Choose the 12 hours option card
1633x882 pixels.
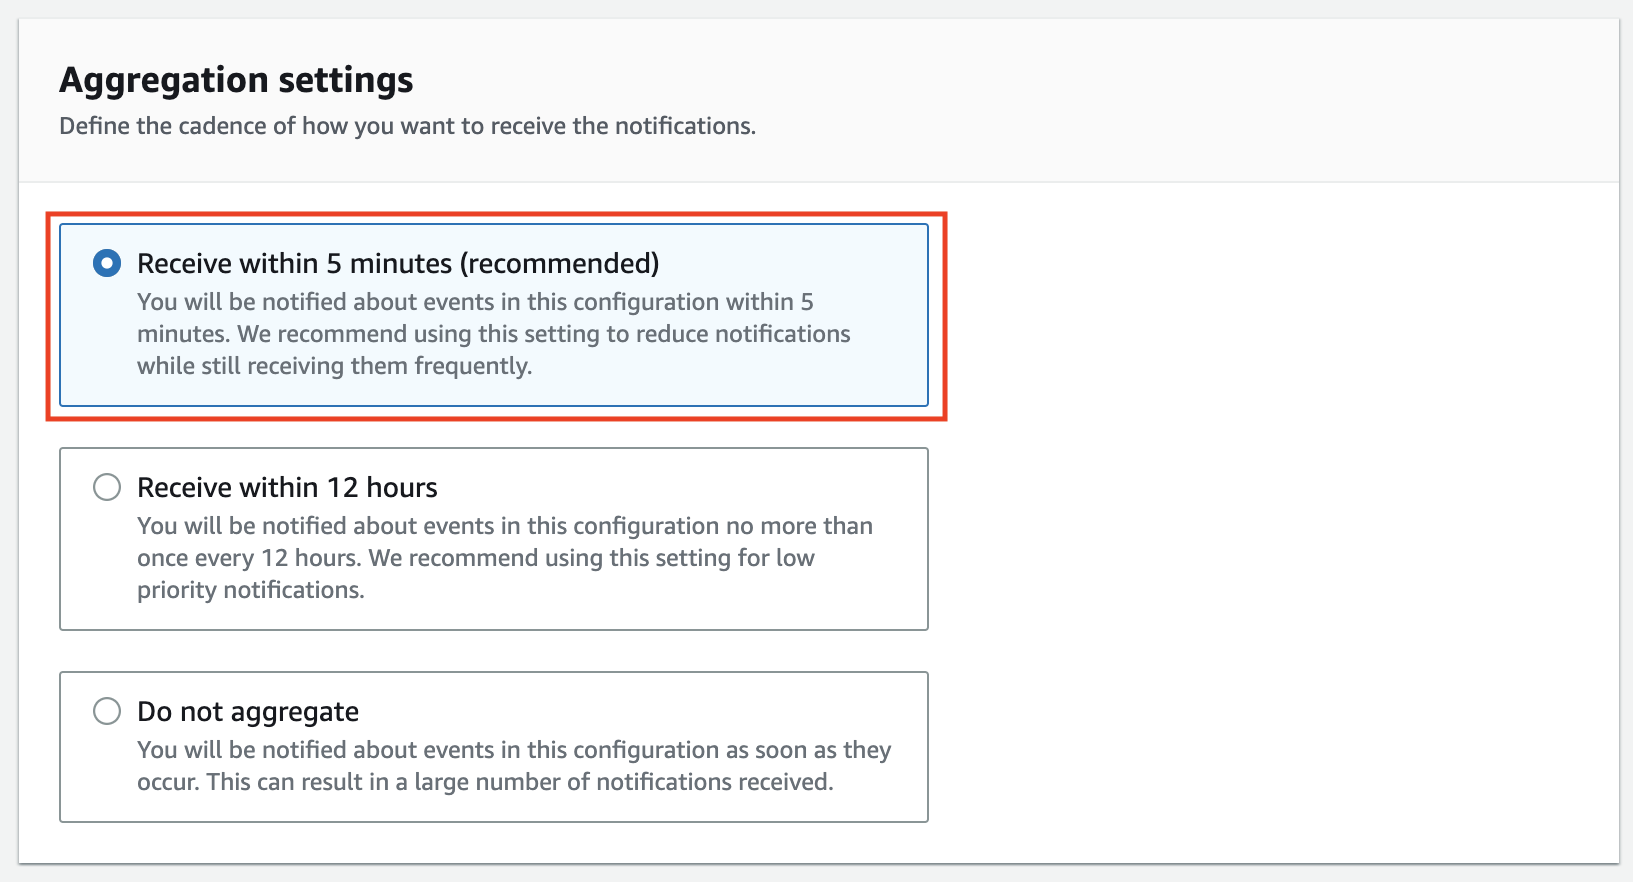coord(494,539)
